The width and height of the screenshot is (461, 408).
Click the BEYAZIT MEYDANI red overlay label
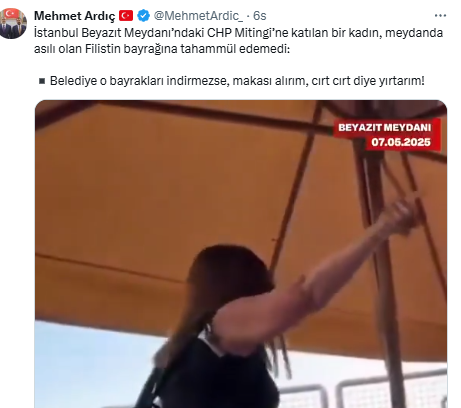coord(384,127)
